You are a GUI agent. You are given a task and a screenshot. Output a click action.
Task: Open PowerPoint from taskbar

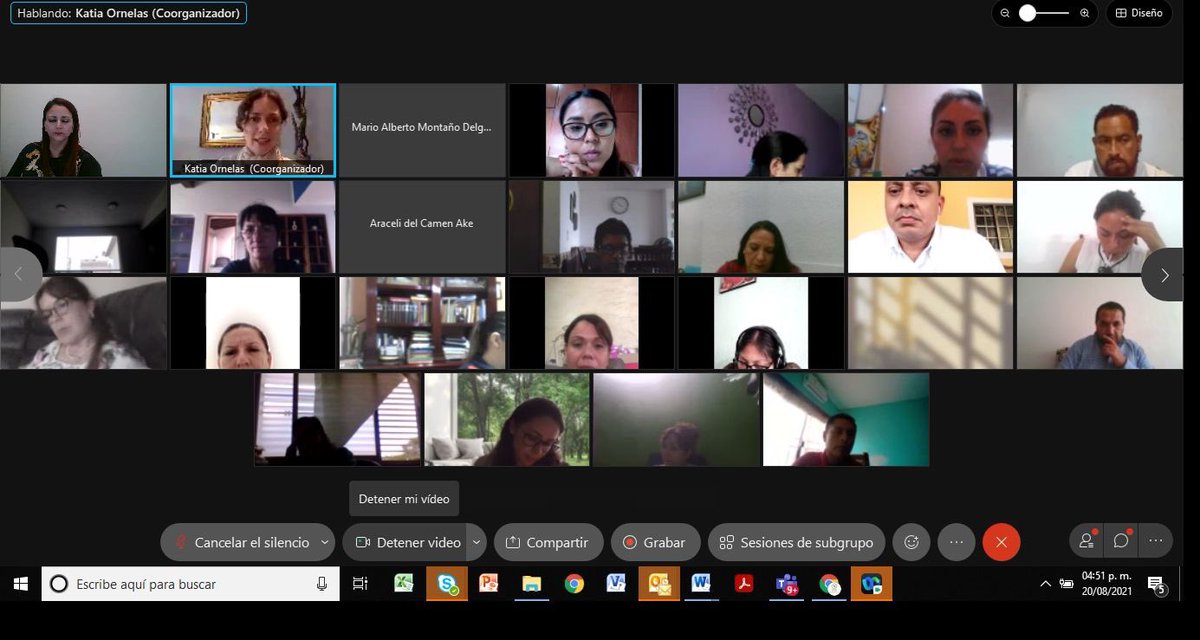[x=488, y=584]
